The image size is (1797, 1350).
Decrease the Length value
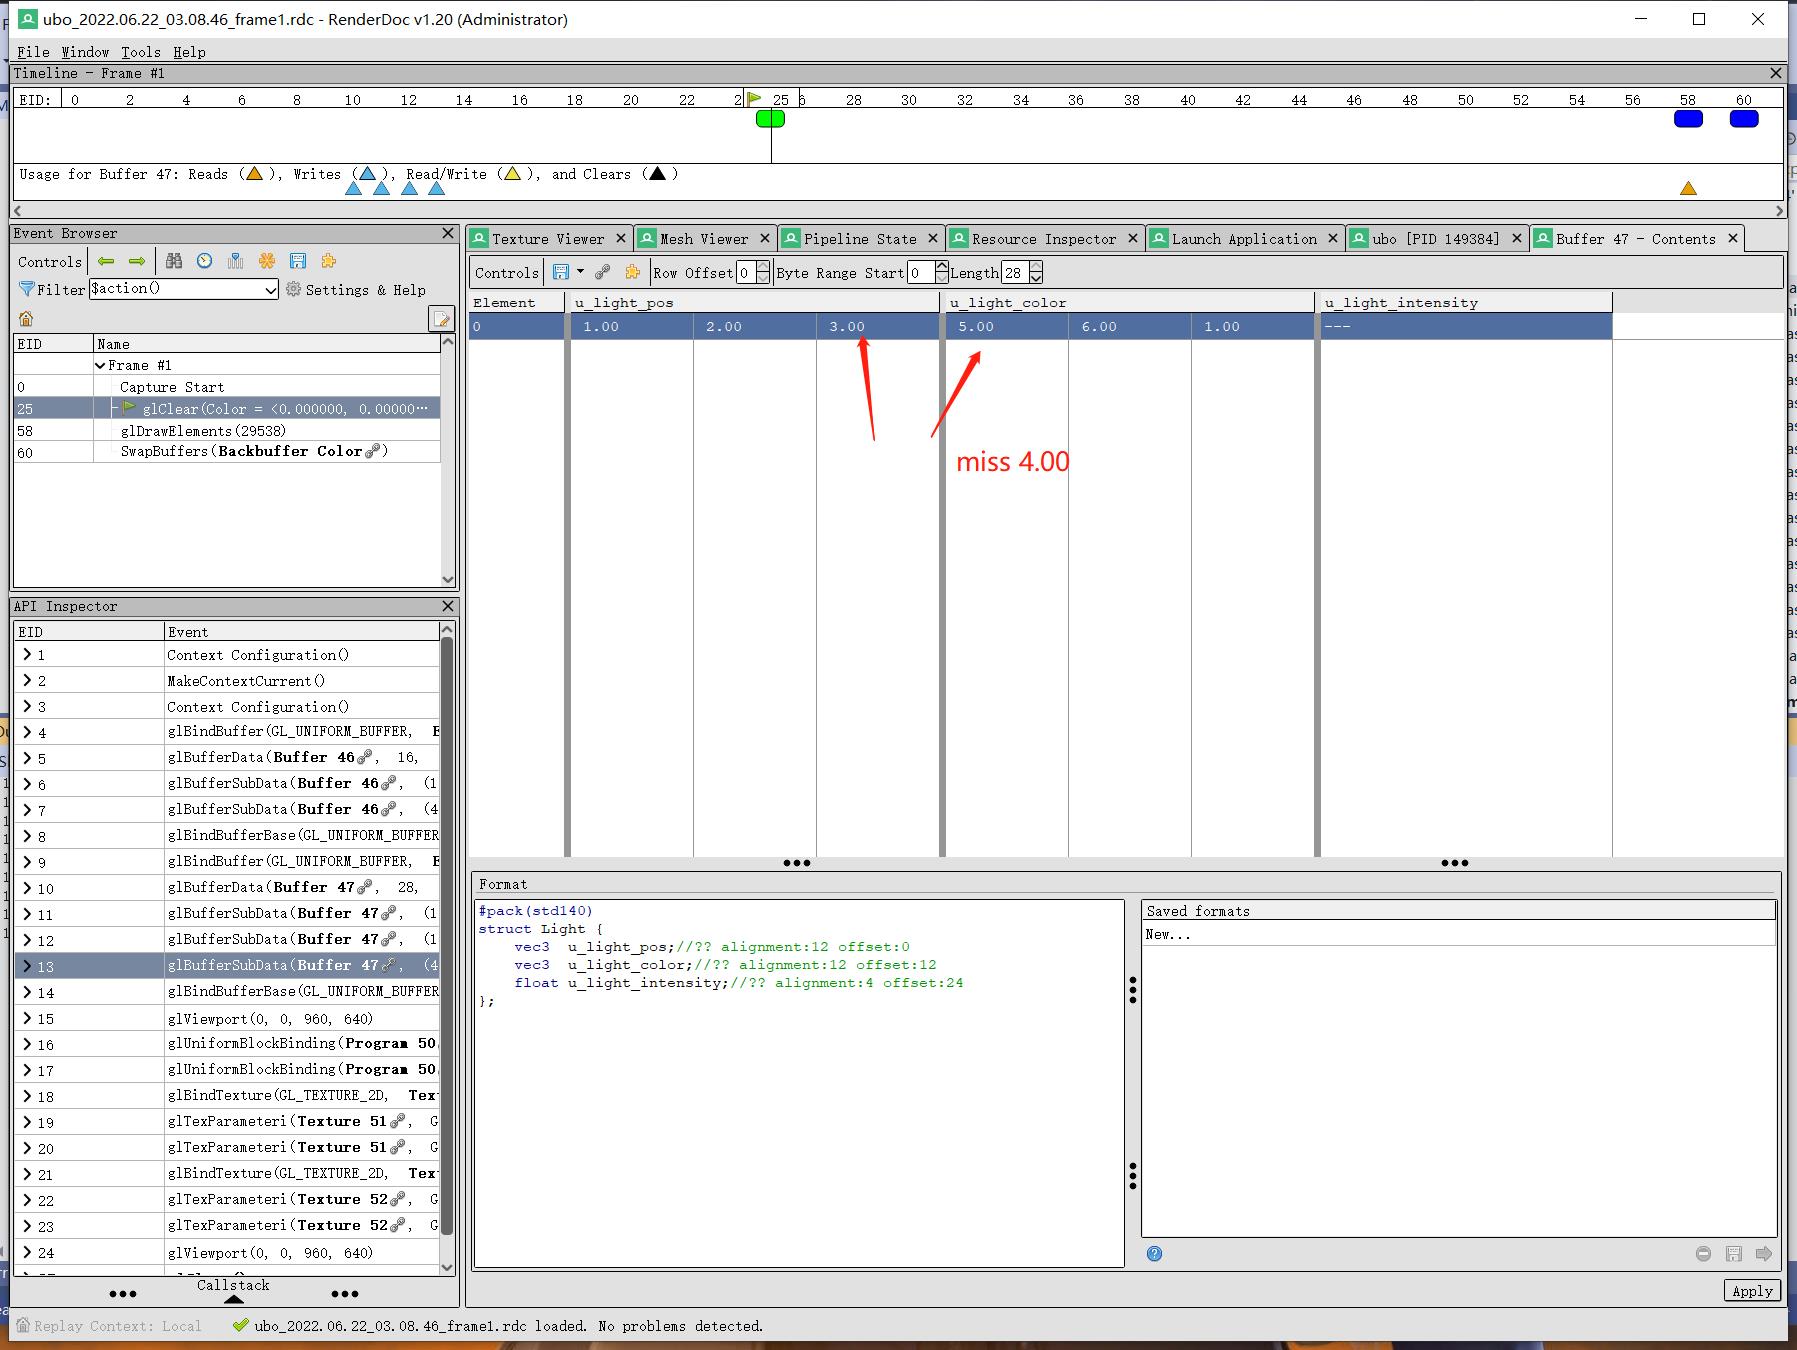point(1036,278)
